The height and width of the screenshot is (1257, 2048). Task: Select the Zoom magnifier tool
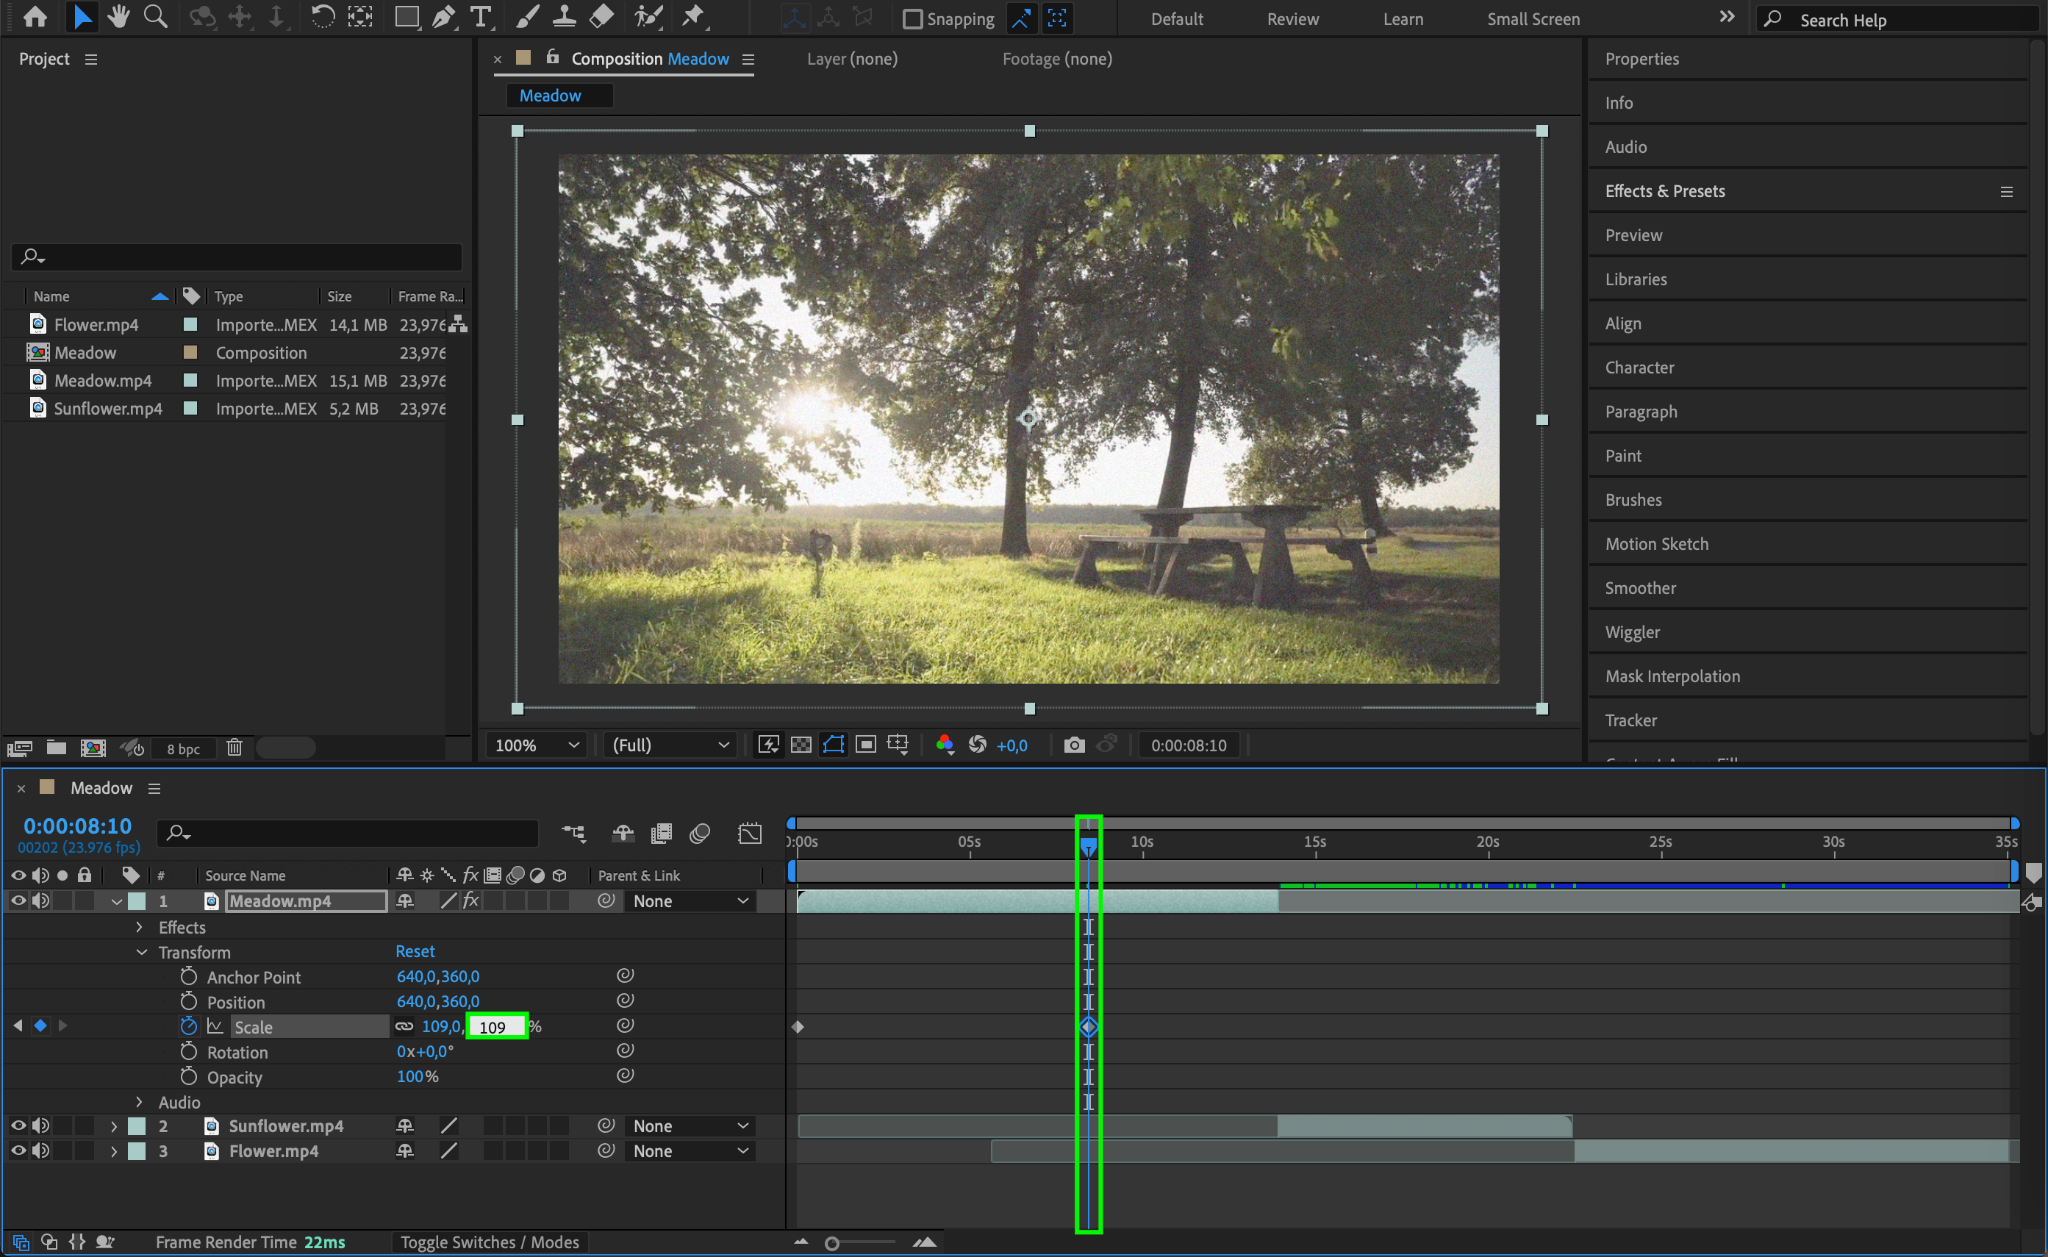155,17
